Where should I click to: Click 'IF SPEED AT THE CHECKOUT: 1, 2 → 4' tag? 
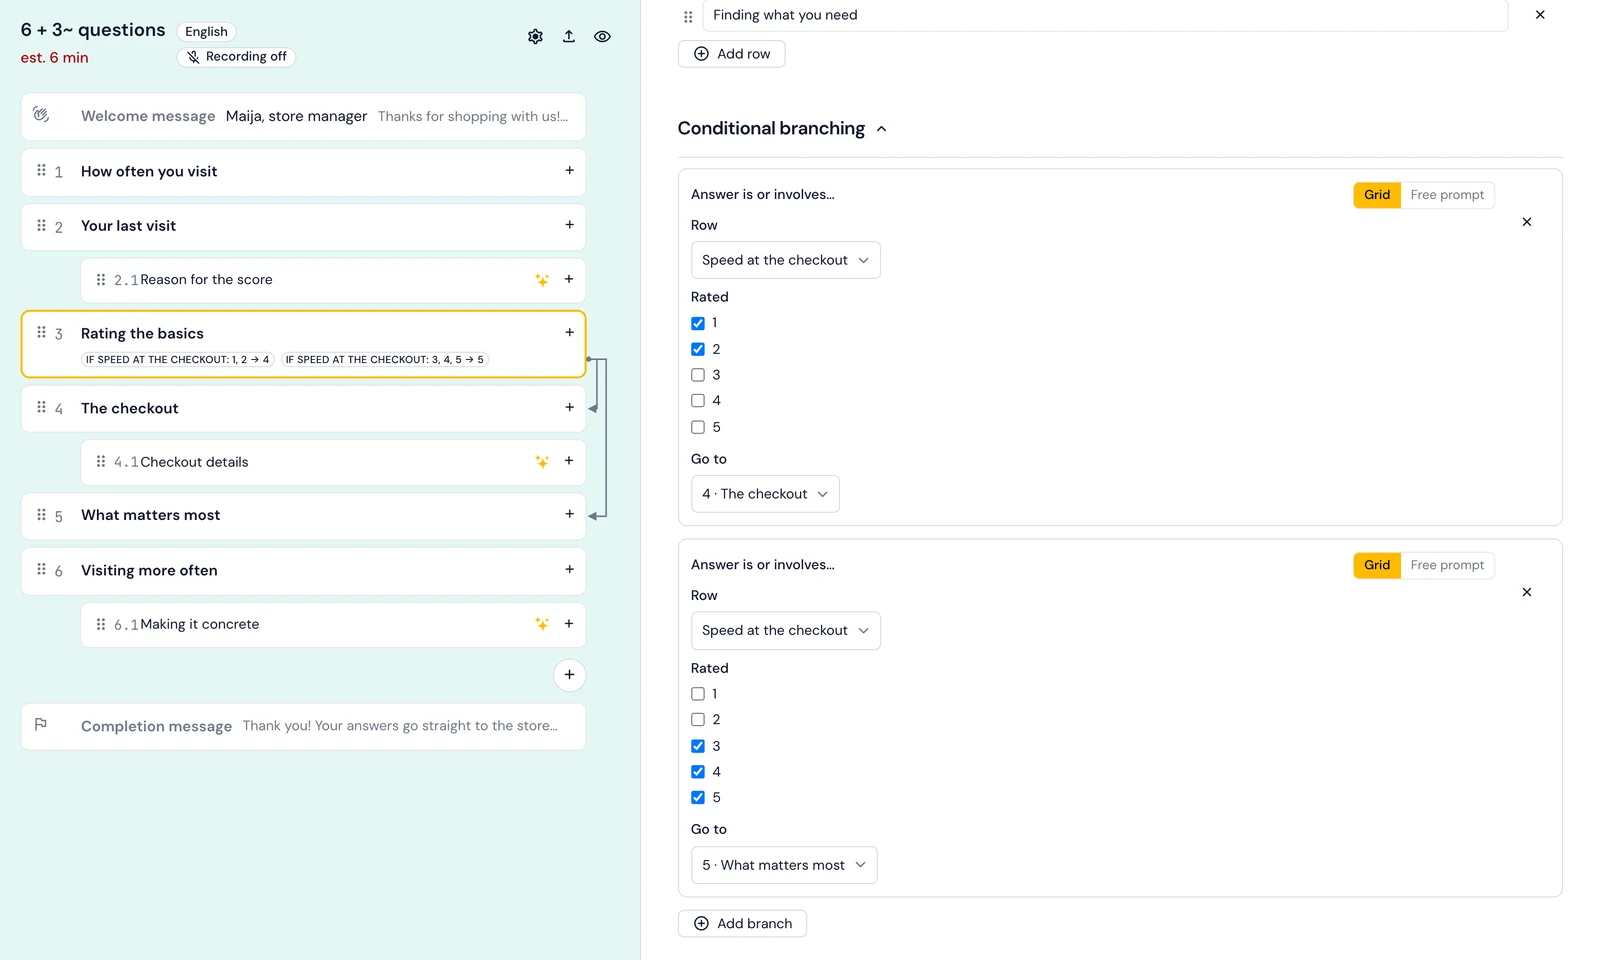coord(177,360)
